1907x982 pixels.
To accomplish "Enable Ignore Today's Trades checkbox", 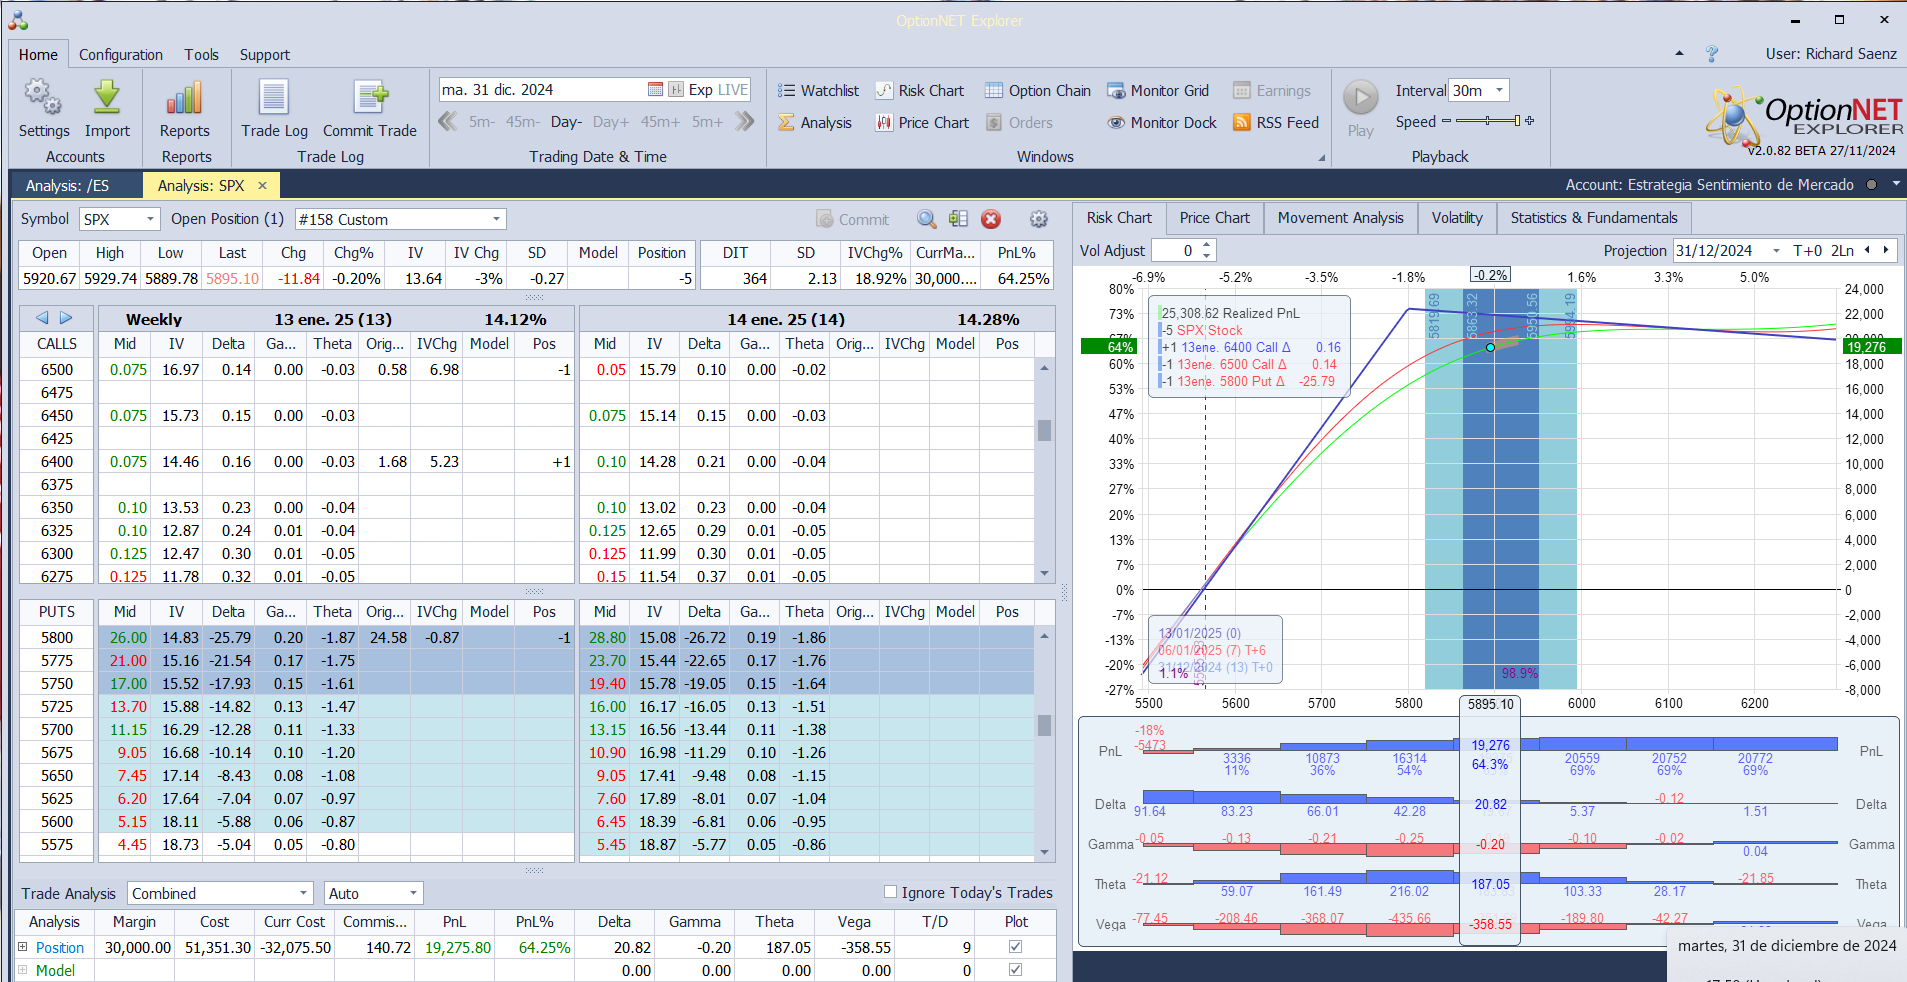I will [x=890, y=892].
